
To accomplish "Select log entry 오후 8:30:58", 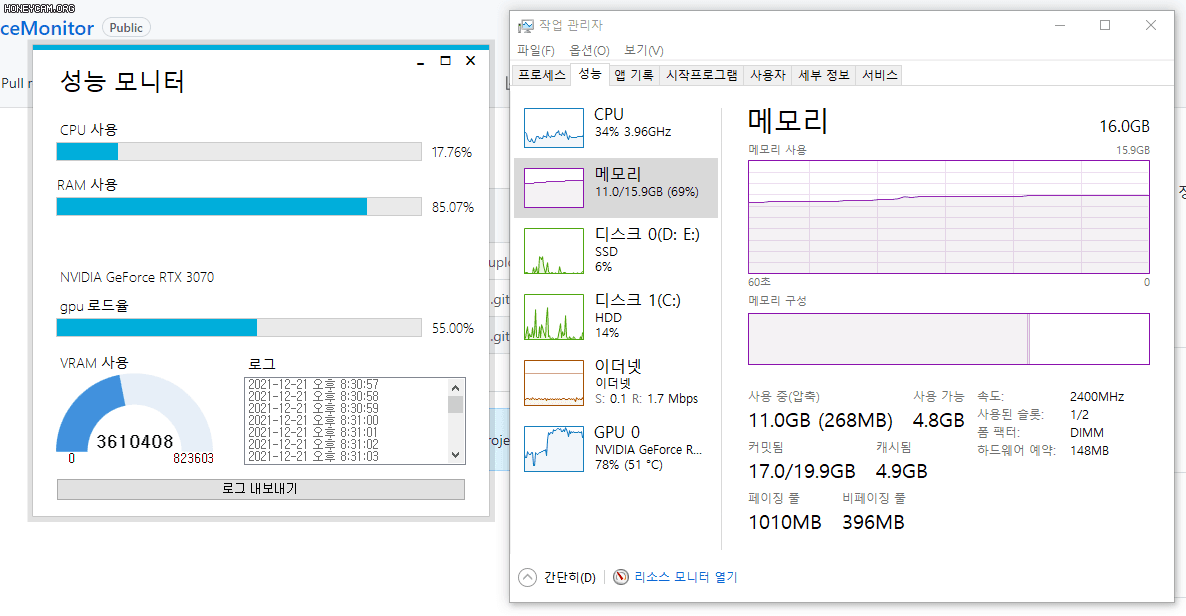I will point(313,397).
